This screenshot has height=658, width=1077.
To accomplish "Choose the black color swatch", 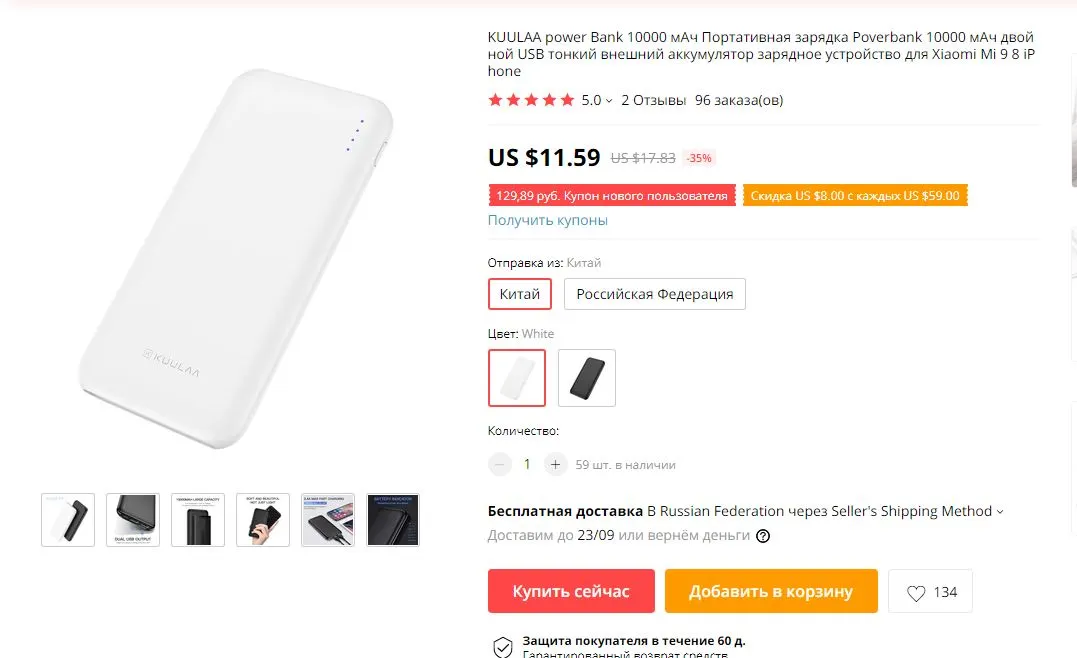I will [x=587, y=378].
